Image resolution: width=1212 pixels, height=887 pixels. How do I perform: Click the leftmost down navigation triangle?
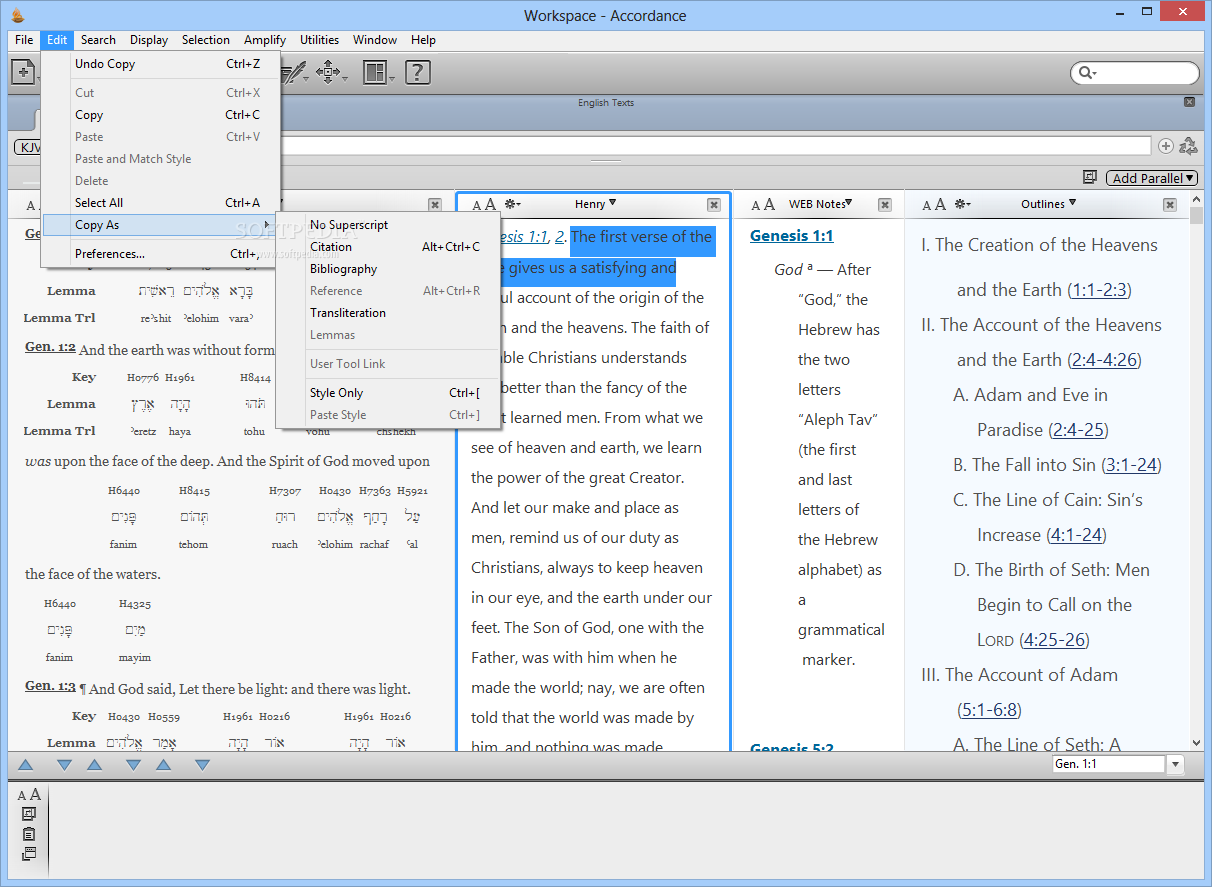64,765
